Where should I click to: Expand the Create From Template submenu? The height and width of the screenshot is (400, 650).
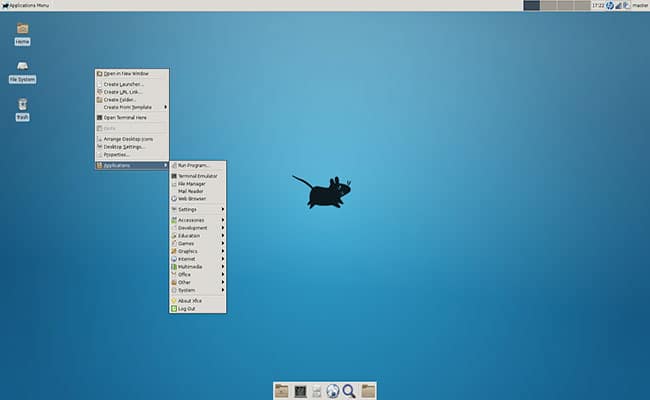coord(132,107)
